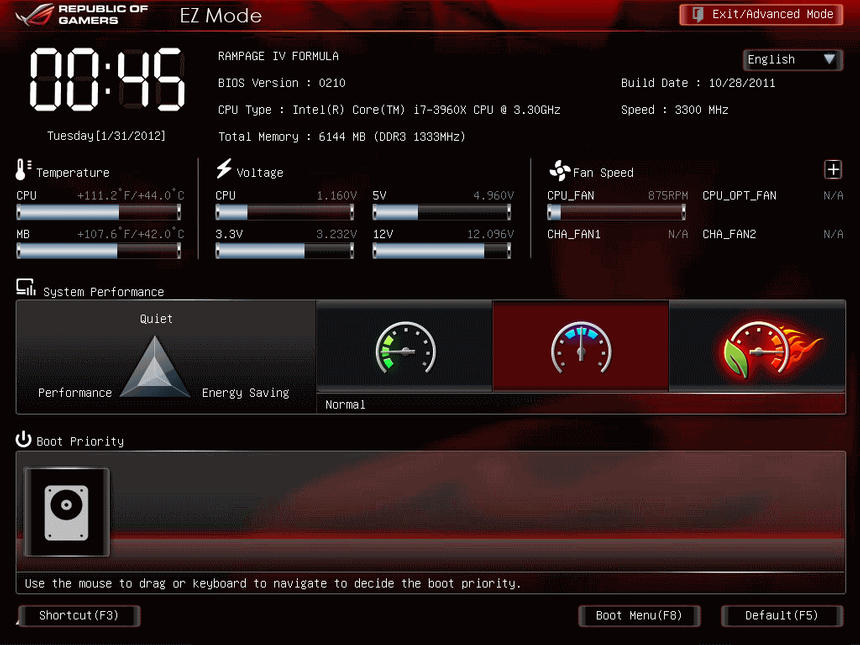Click the Temperature thermometer icon
The width and height of the screenshot is (860, 645).
[x=22, y=170]
